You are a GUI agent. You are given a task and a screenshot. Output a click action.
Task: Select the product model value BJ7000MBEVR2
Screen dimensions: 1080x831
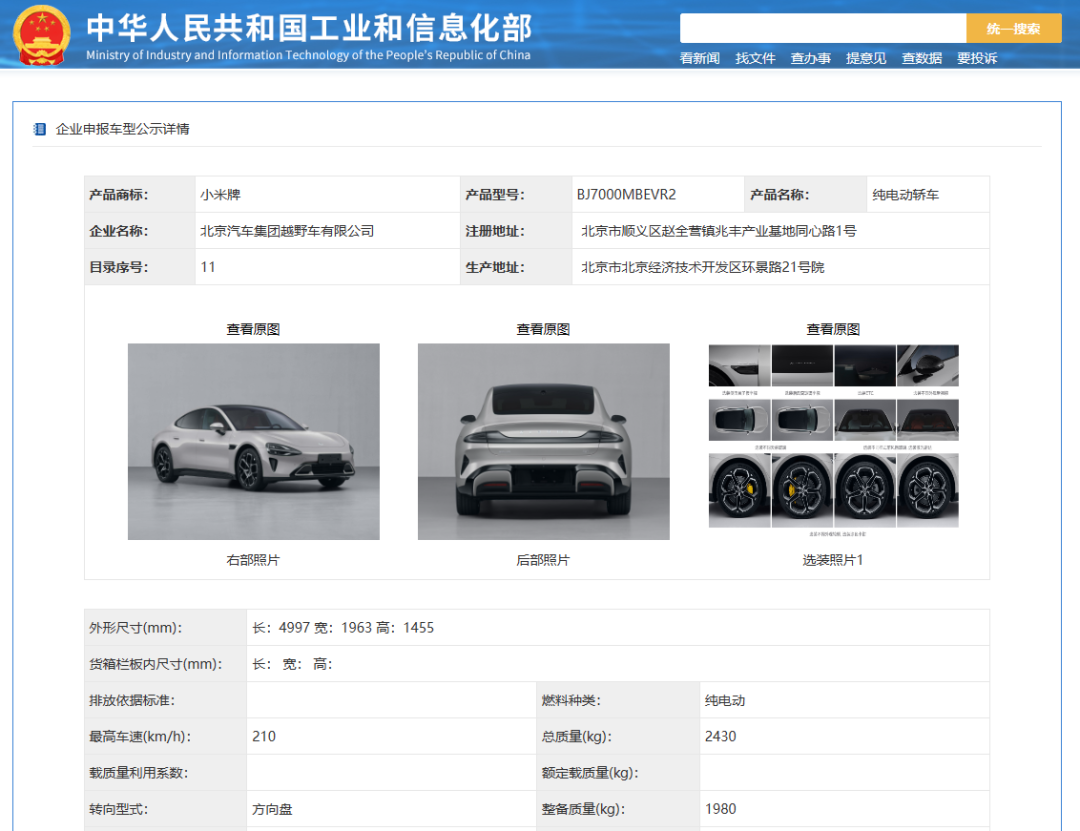pos(626,194)
